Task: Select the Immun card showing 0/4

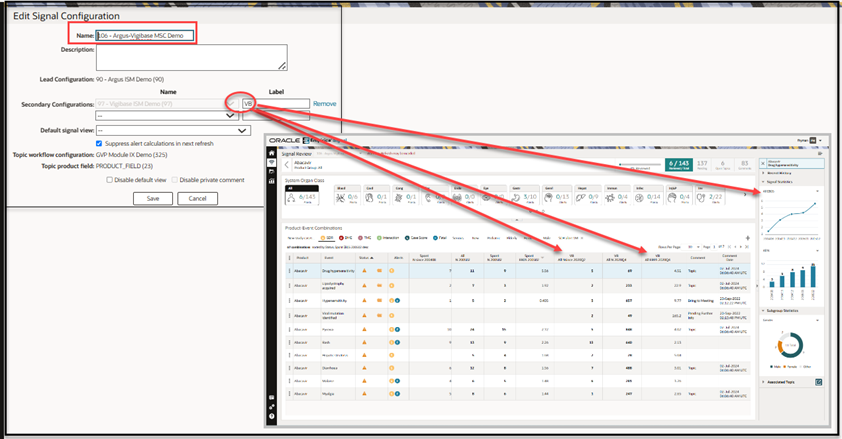Action: click(617, 195)
